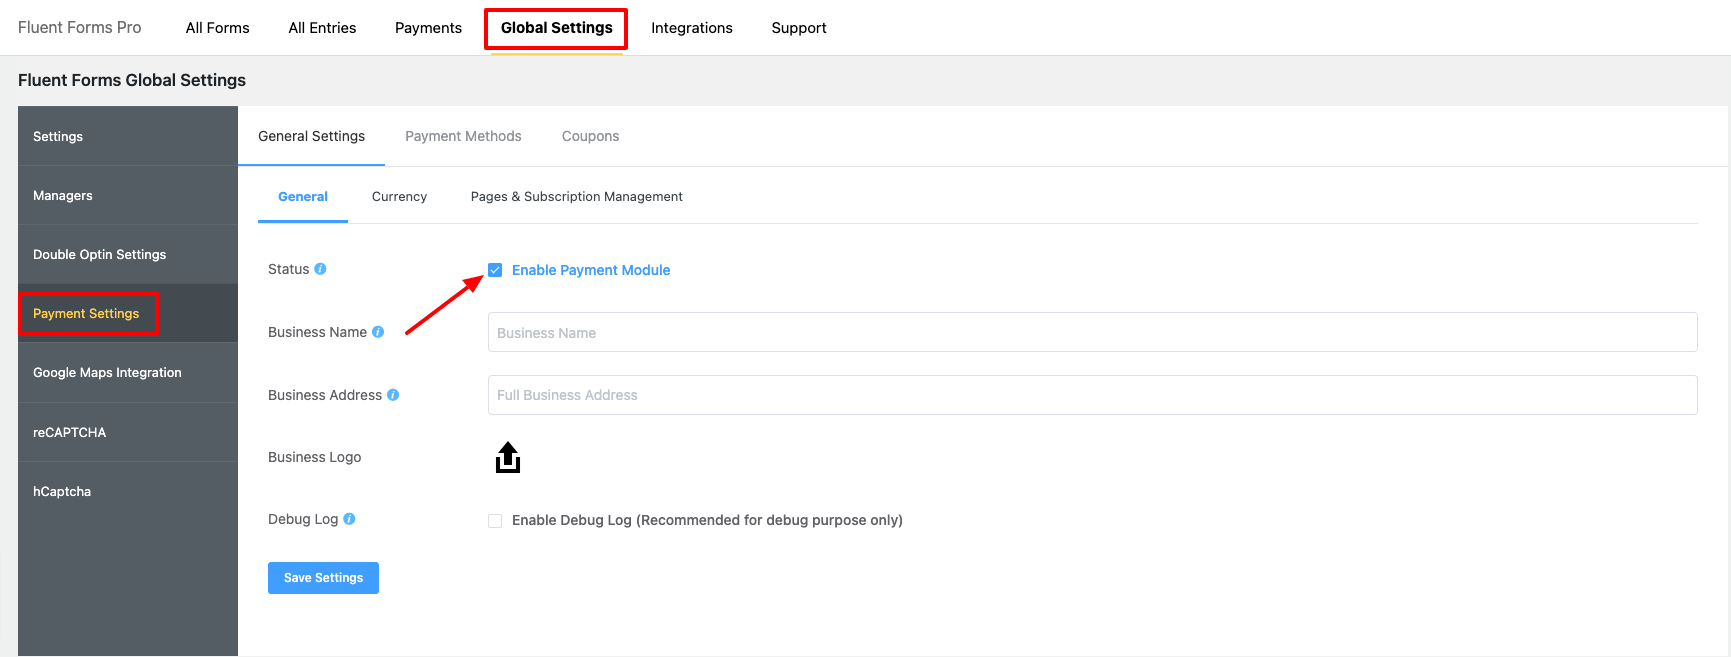Open hCaptcha settings in the sidebar
Viewport: 1731px width, 657px height.
coord(128,491)
